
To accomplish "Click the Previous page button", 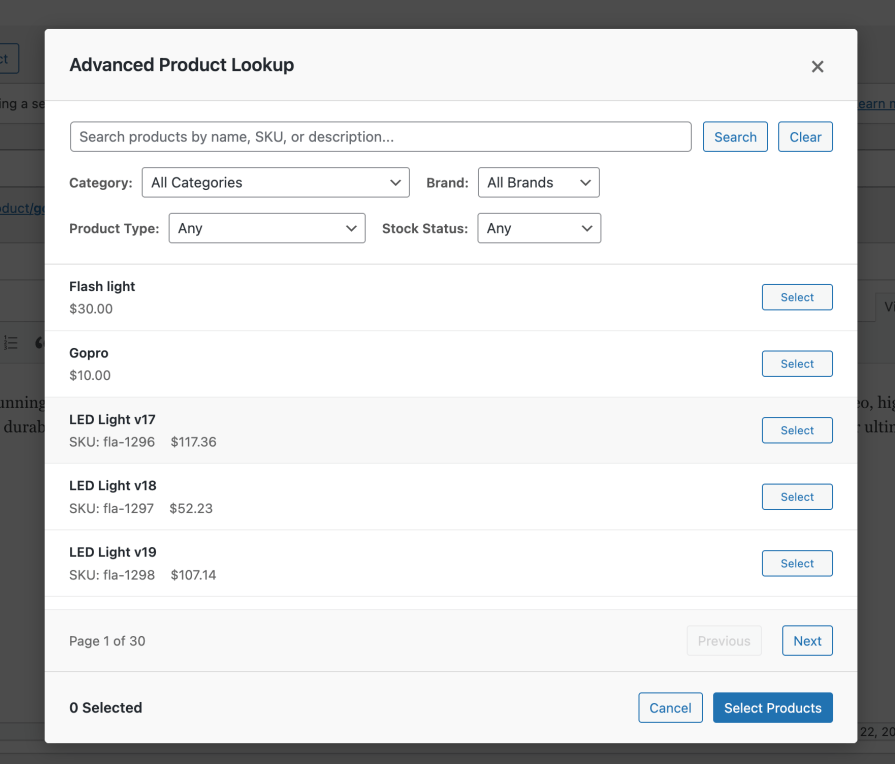I will [x=724, y=641].
